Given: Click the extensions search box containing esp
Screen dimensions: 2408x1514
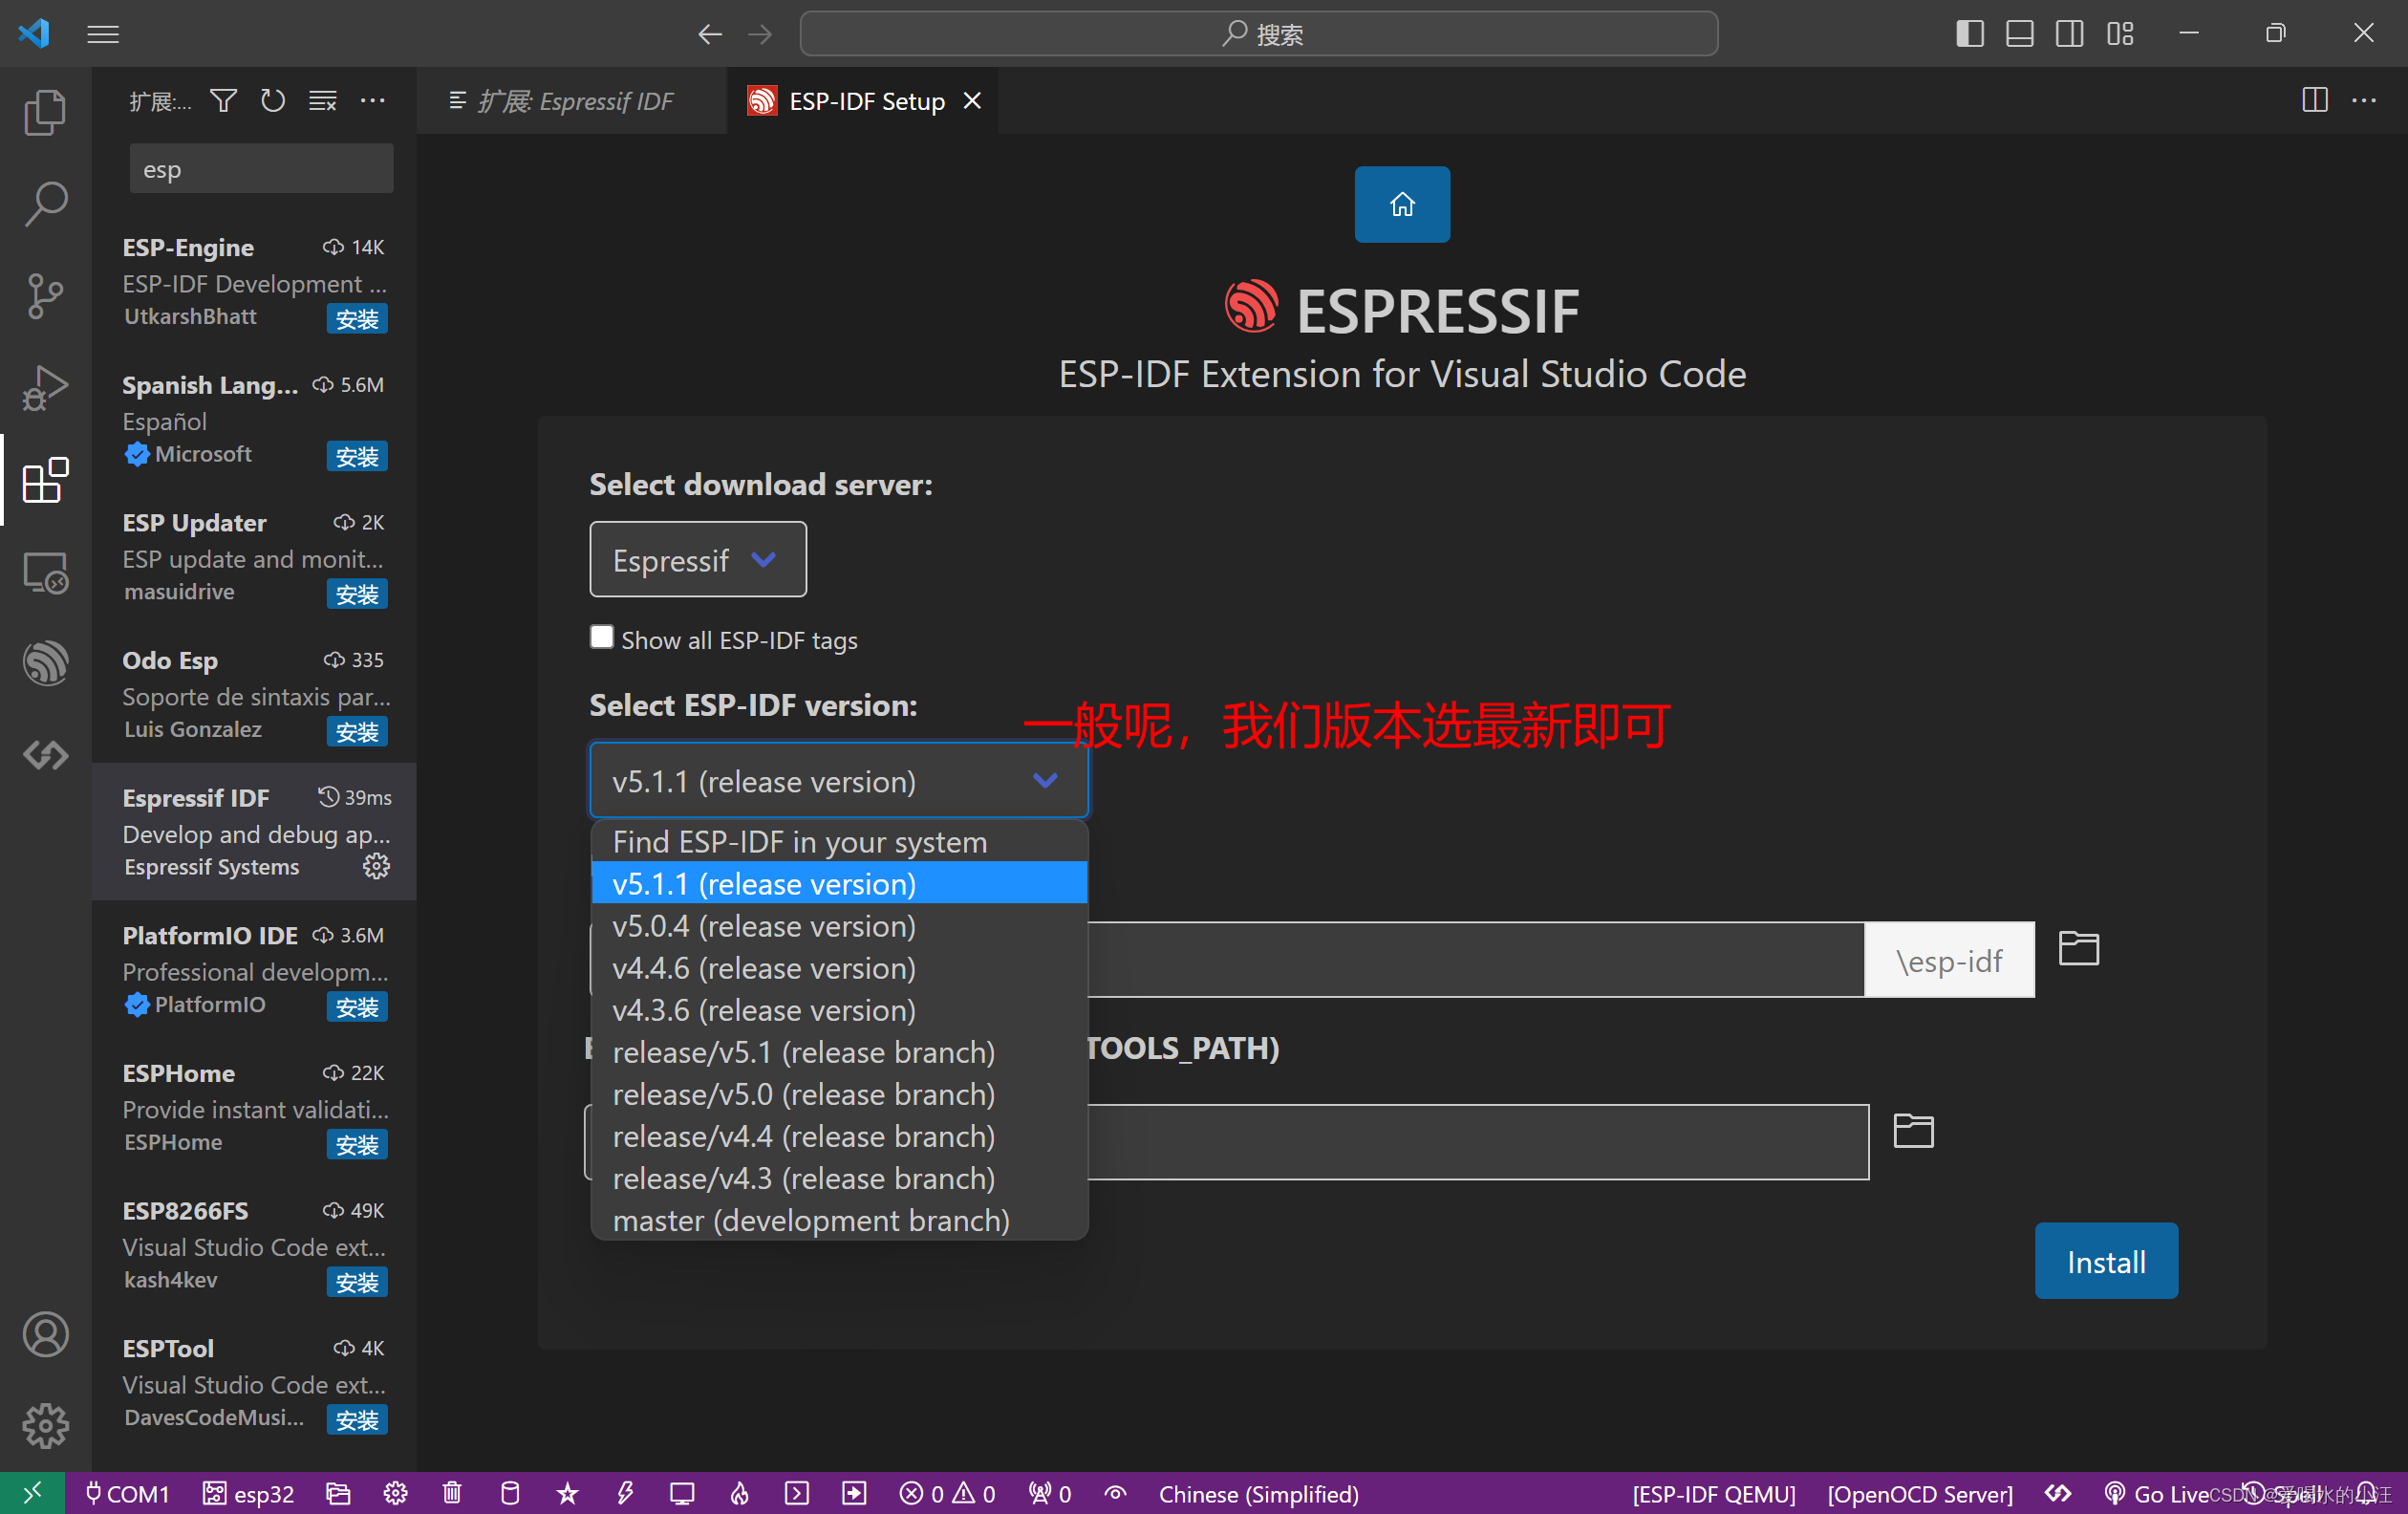Looking at the screenshot, I should [261, 169].
